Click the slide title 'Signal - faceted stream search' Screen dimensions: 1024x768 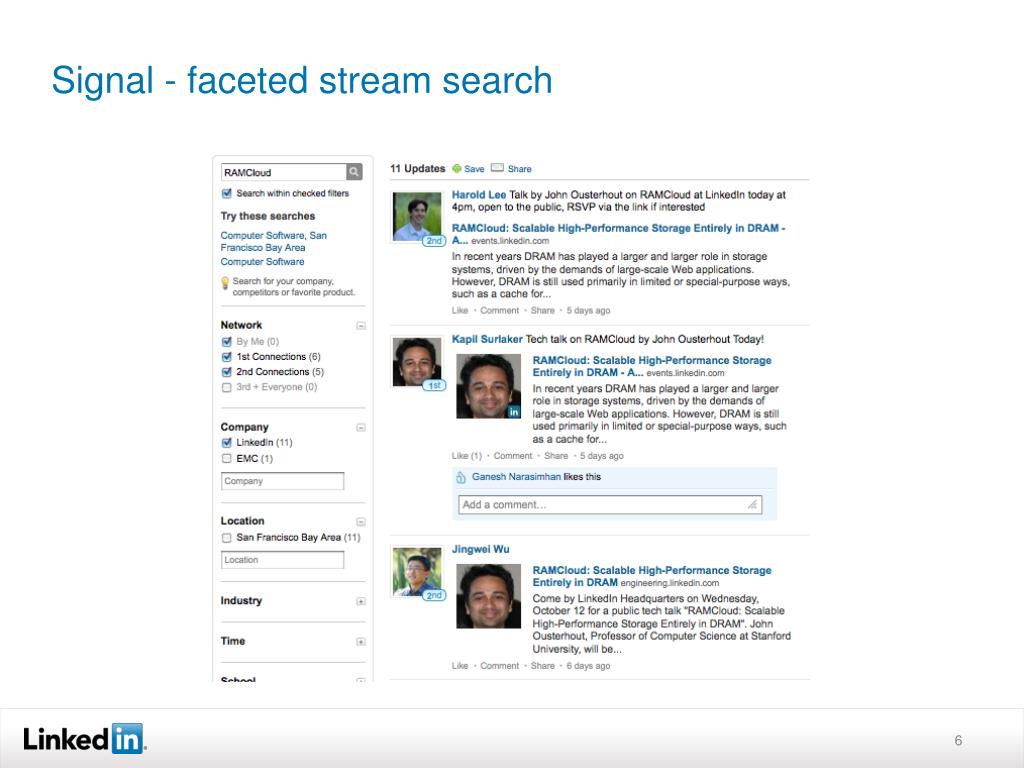point(302,80)
